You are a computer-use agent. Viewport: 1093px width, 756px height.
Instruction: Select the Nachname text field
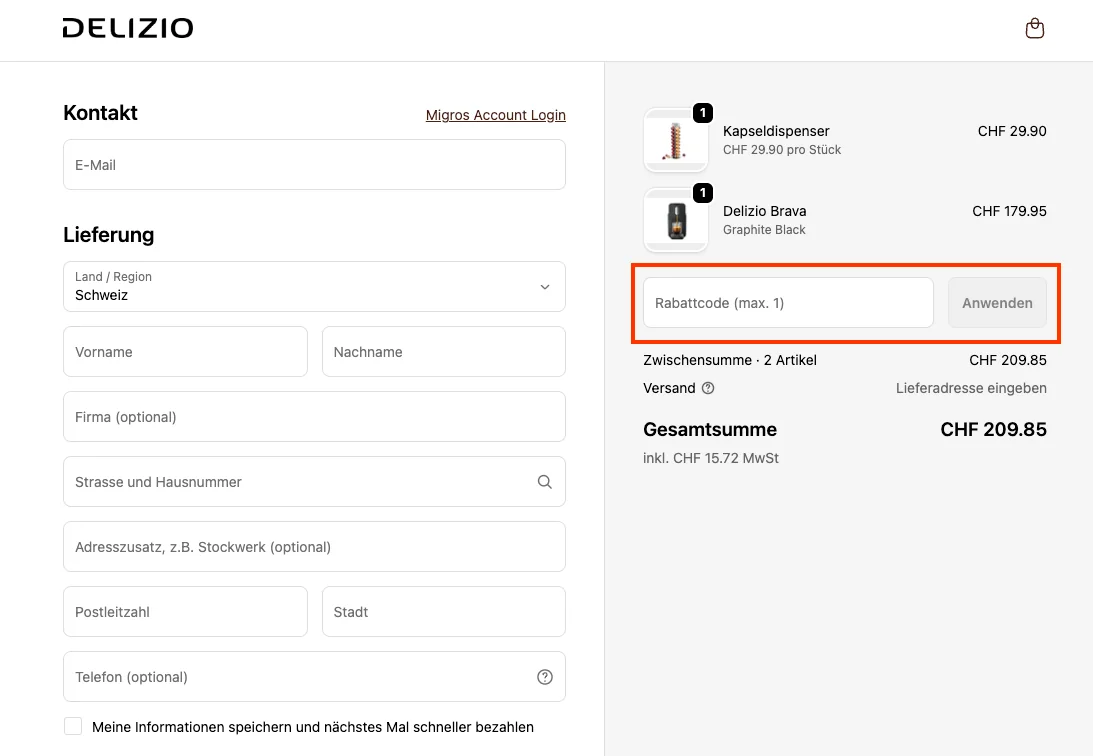pos(443,352)
